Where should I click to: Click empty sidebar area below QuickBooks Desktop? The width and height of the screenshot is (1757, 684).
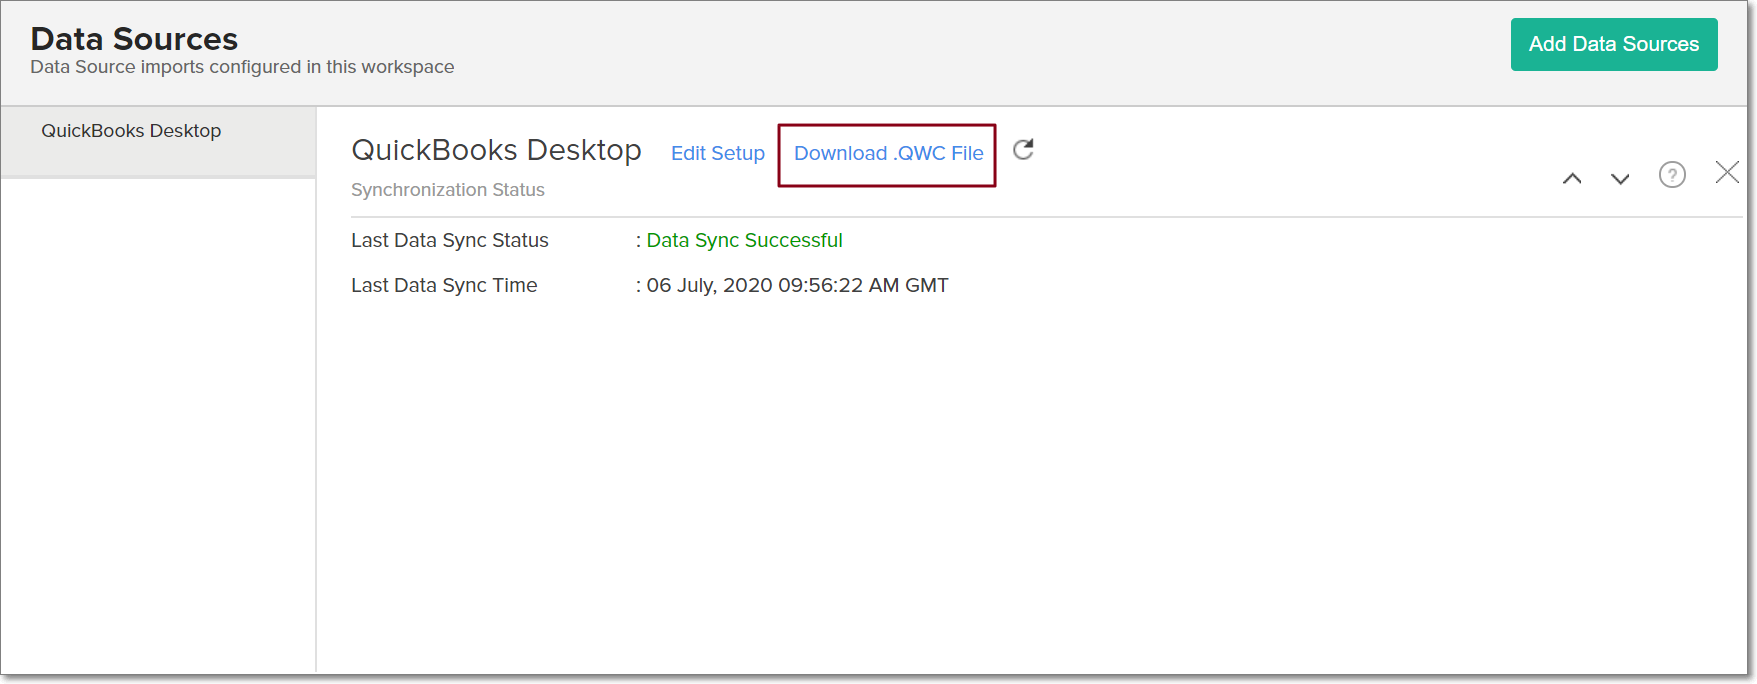pos(158,420)
